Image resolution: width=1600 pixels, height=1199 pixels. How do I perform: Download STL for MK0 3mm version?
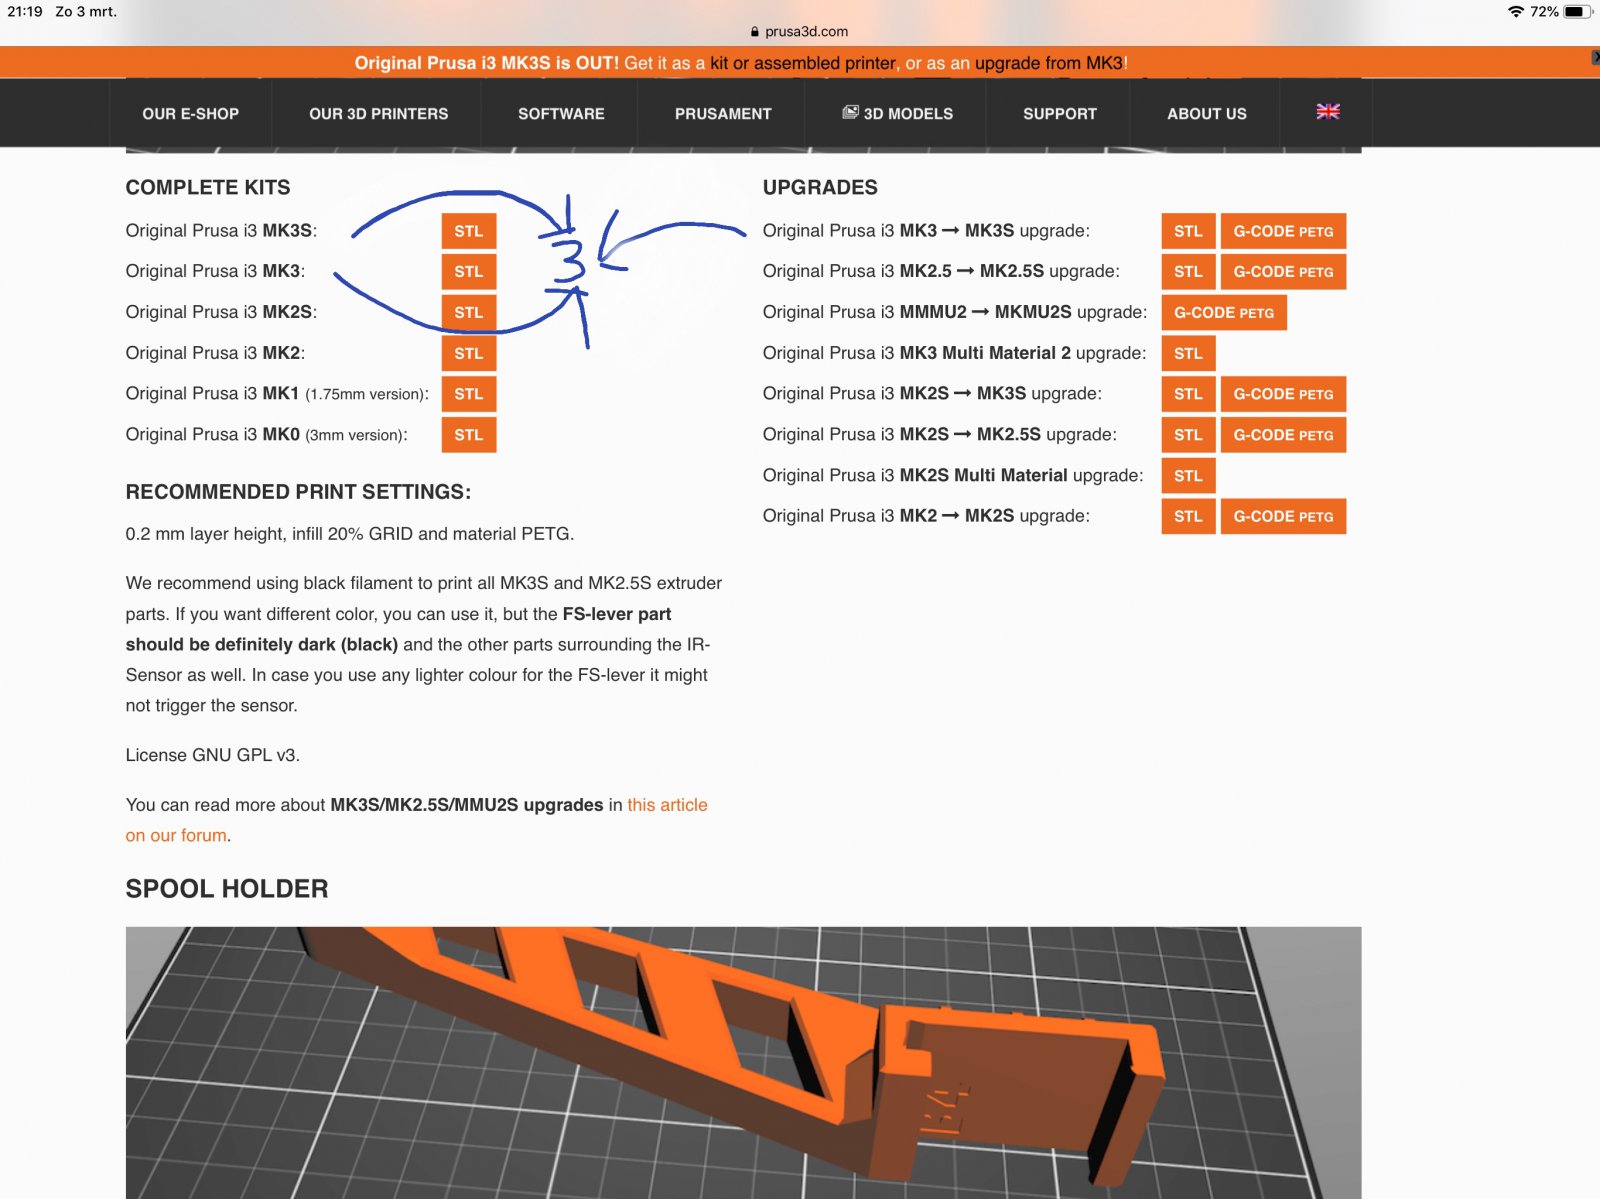pyautogui.click(x=469, y=435)
